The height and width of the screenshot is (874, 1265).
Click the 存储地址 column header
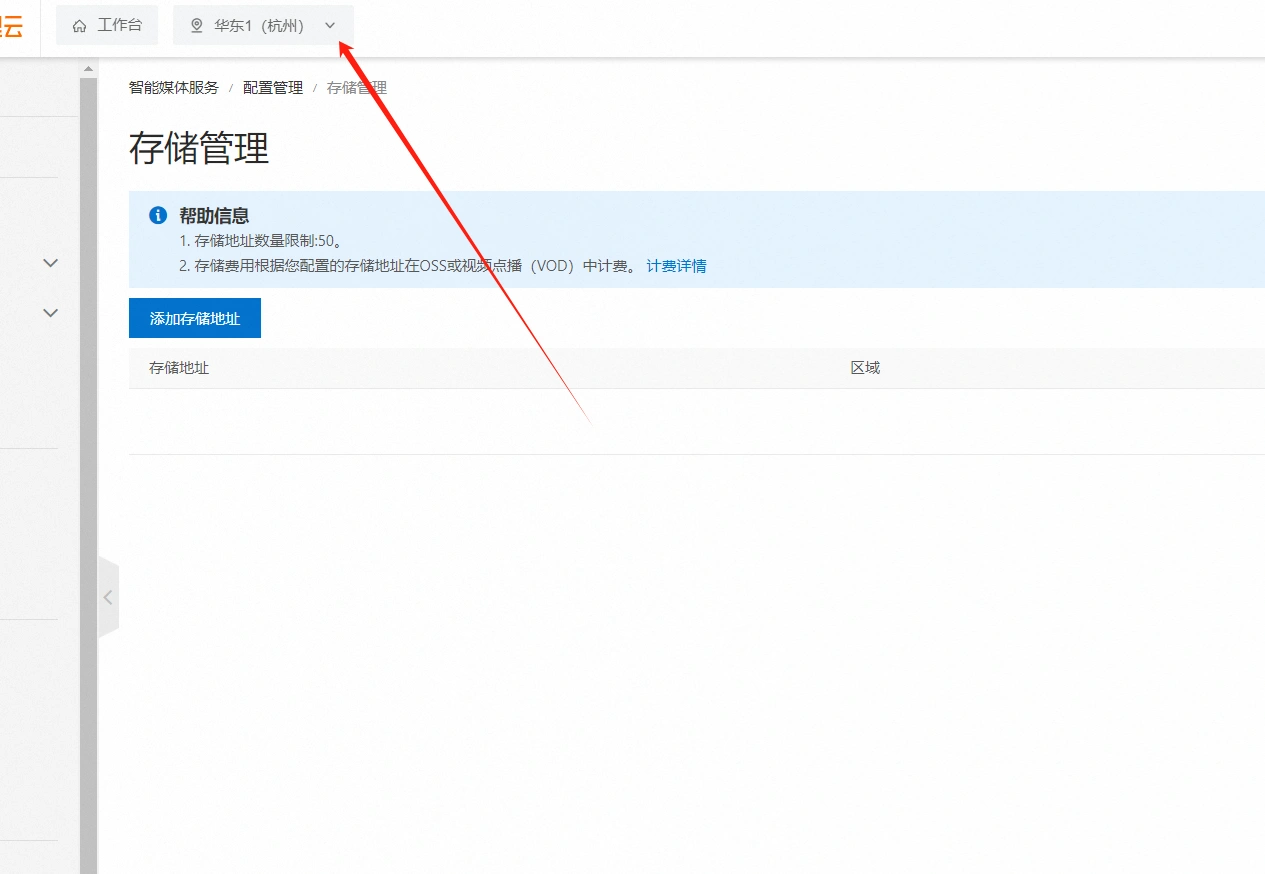click(179, 368)
